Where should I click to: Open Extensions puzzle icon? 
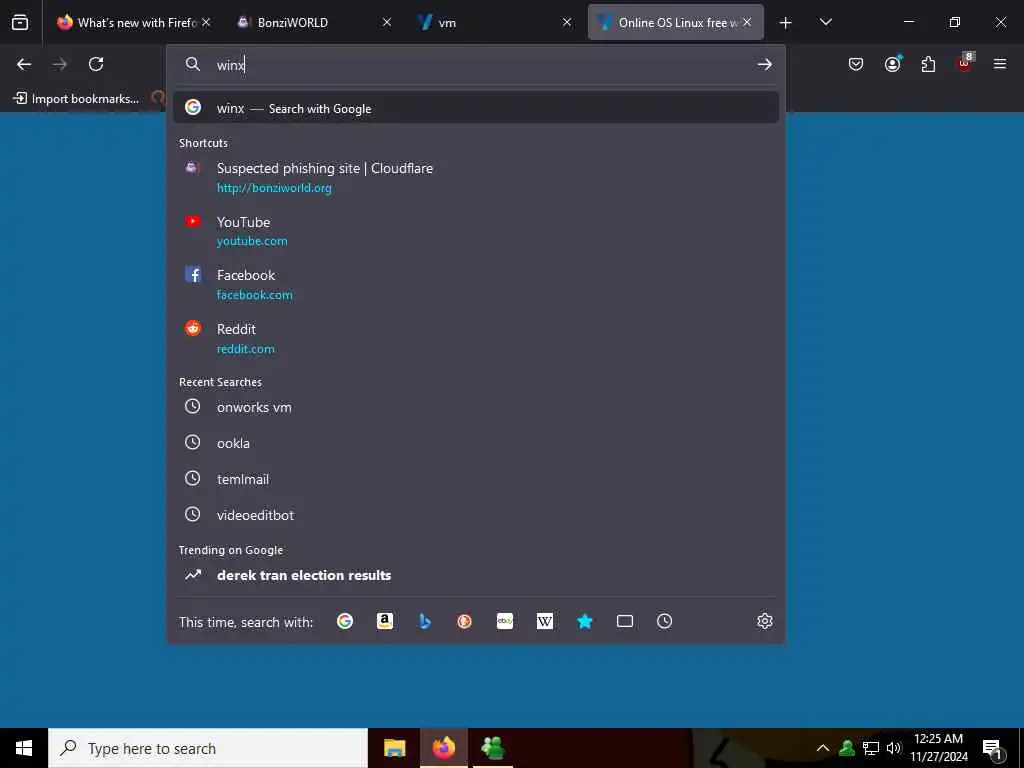pyautogui.click(x=928, y=64)
